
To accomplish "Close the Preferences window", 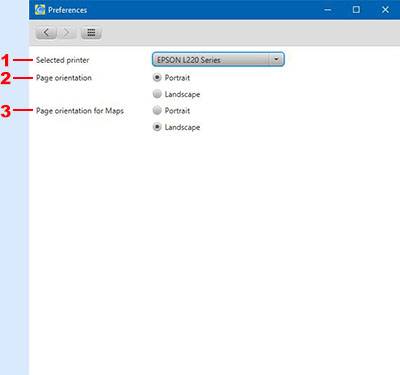I will (385, 10).
